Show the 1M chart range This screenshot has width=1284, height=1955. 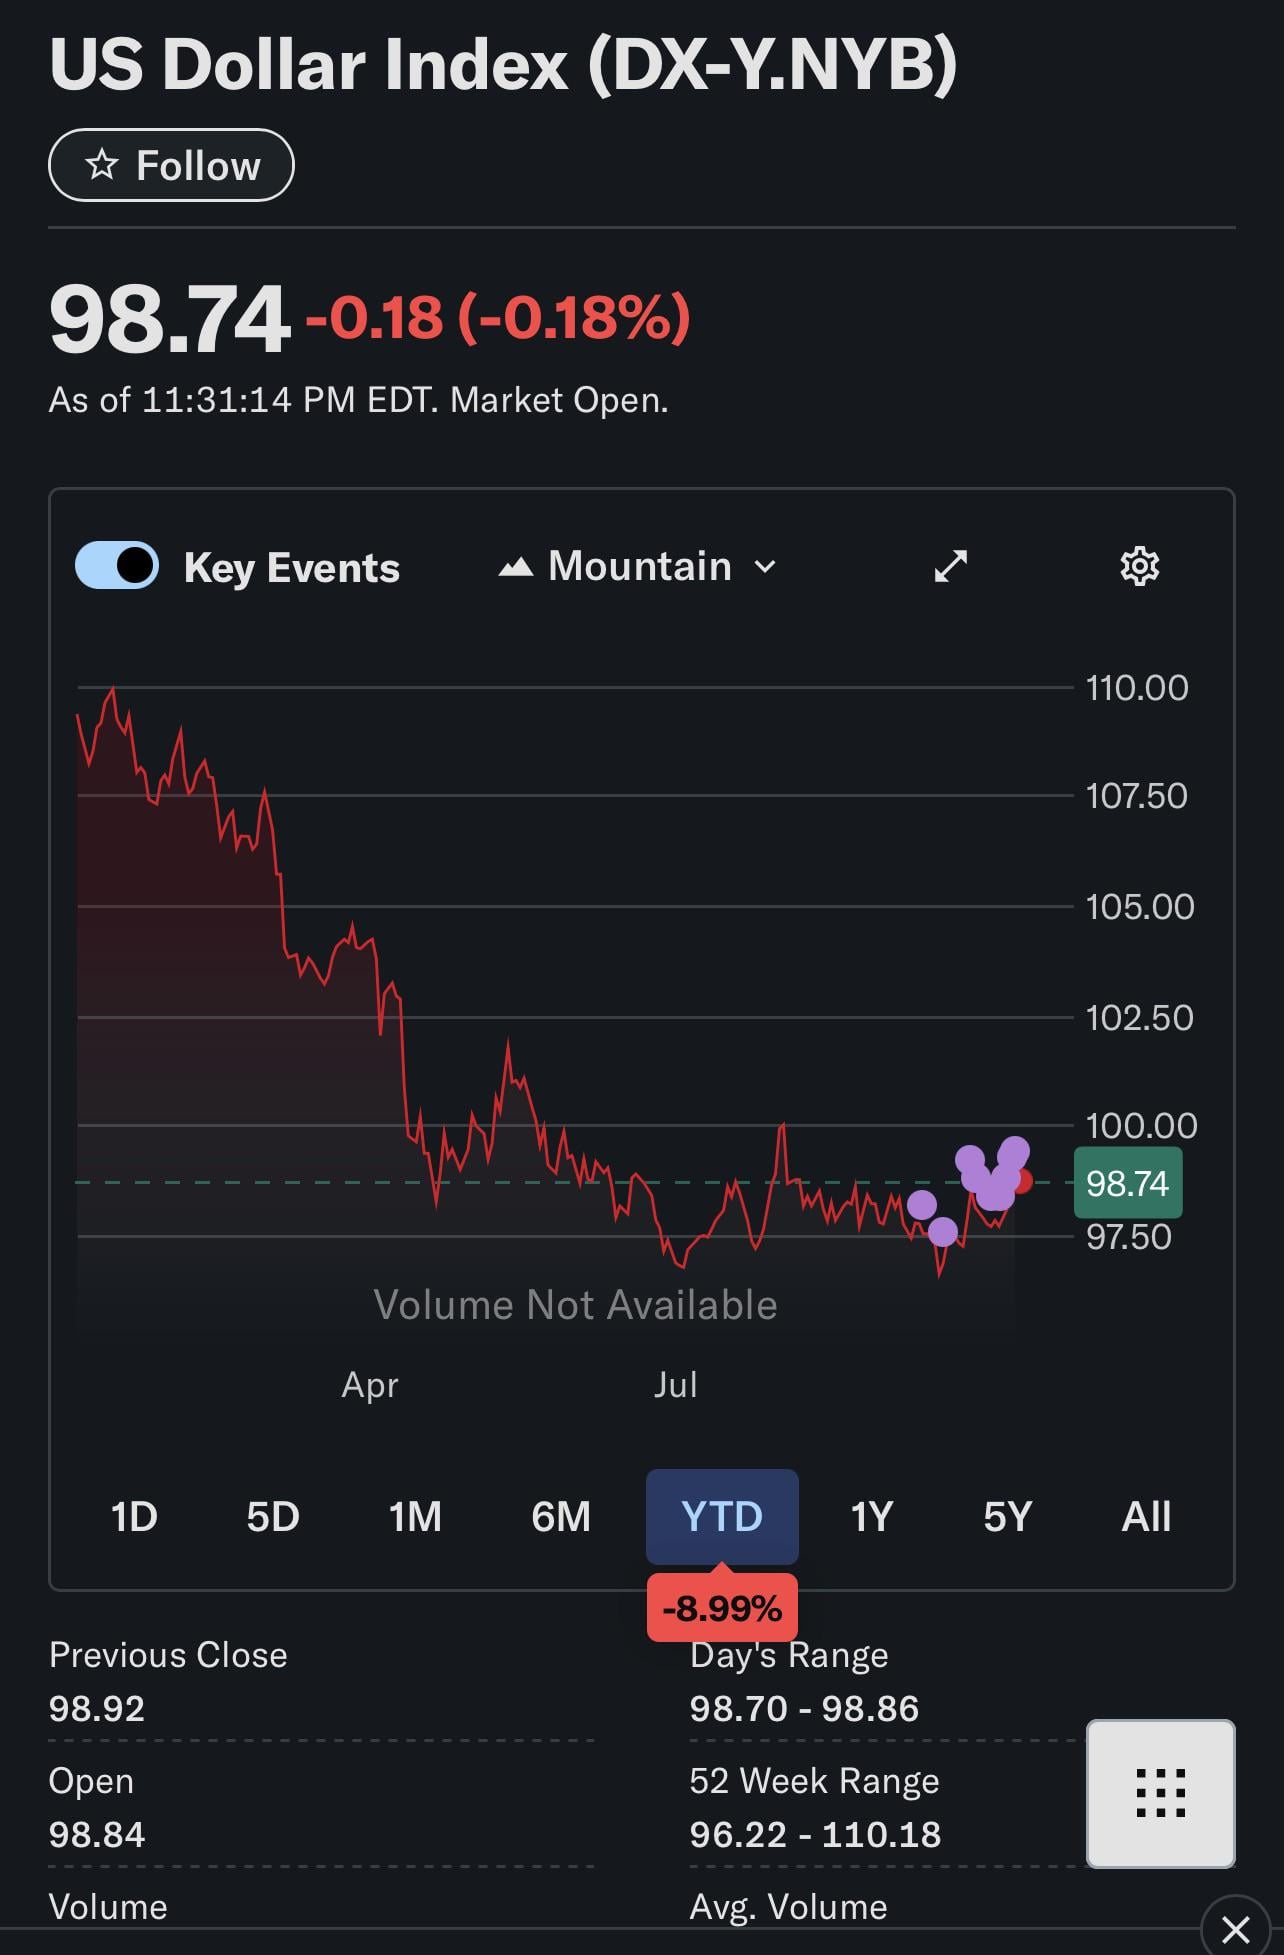[x=415, y=1517]
